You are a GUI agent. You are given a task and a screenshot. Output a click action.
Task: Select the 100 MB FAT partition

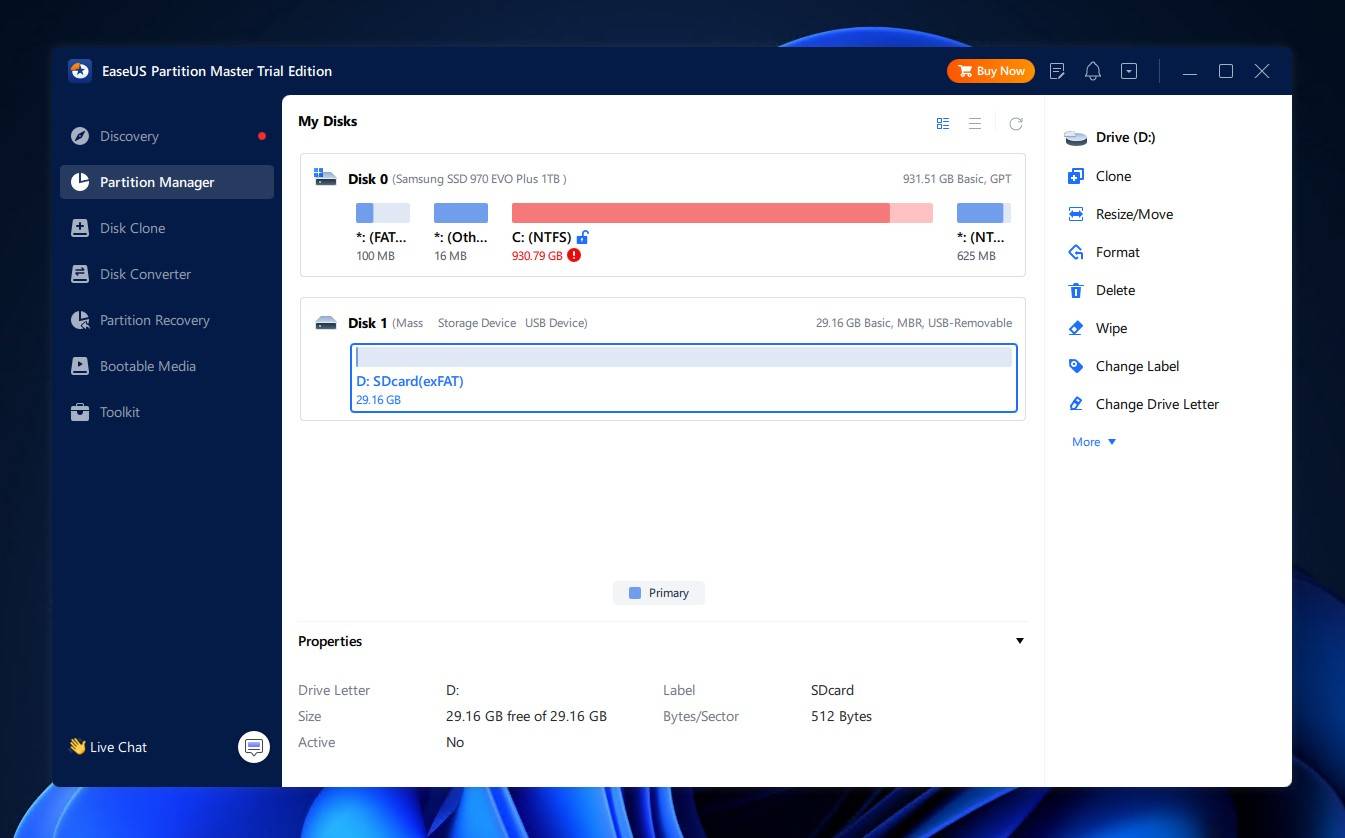click(x=383, y=232)
